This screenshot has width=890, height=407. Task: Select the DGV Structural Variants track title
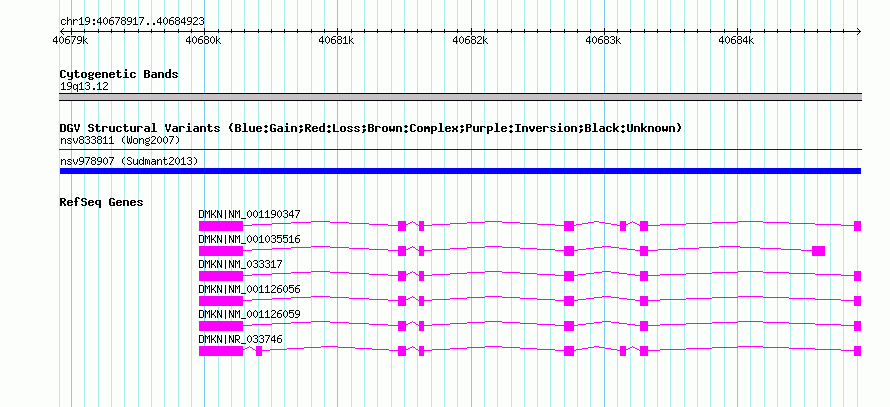371,128
